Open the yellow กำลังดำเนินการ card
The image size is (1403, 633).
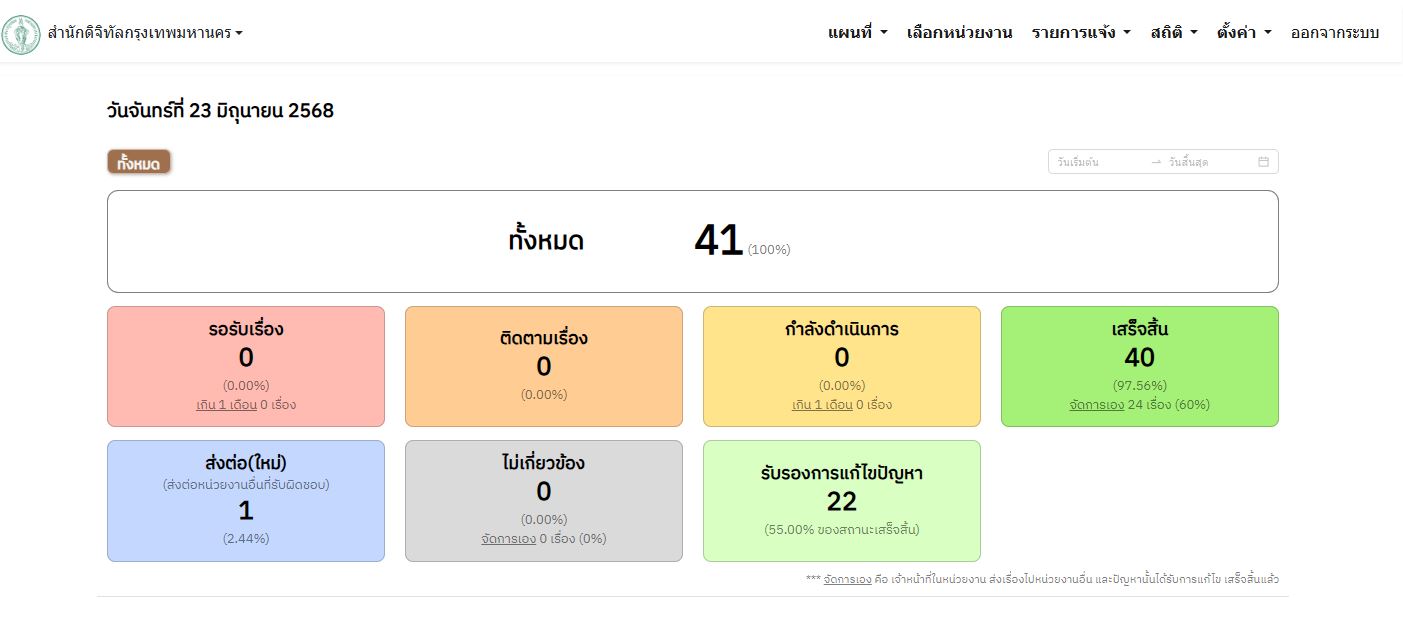pyautogui.click(x=842, y=366)
